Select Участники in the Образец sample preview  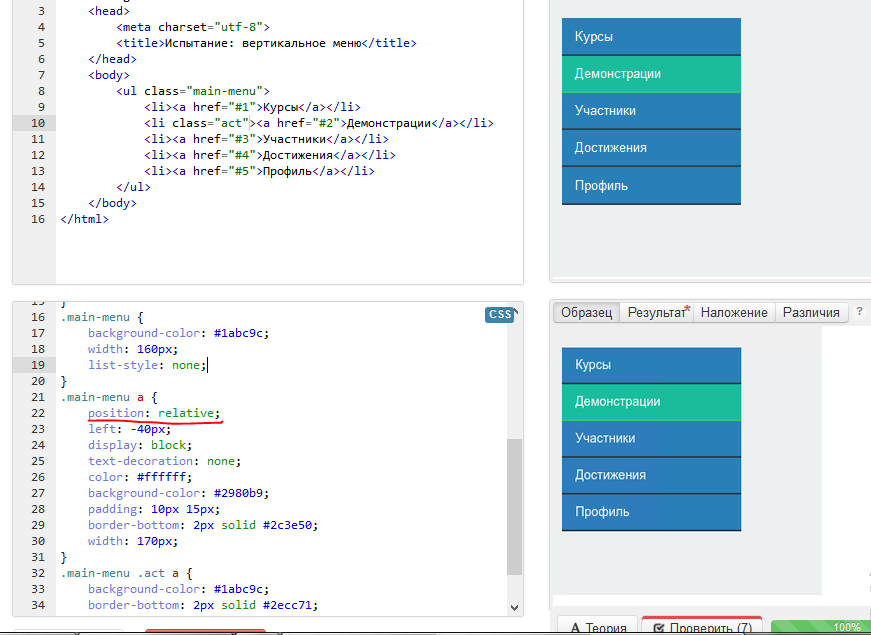coord(651,438)
